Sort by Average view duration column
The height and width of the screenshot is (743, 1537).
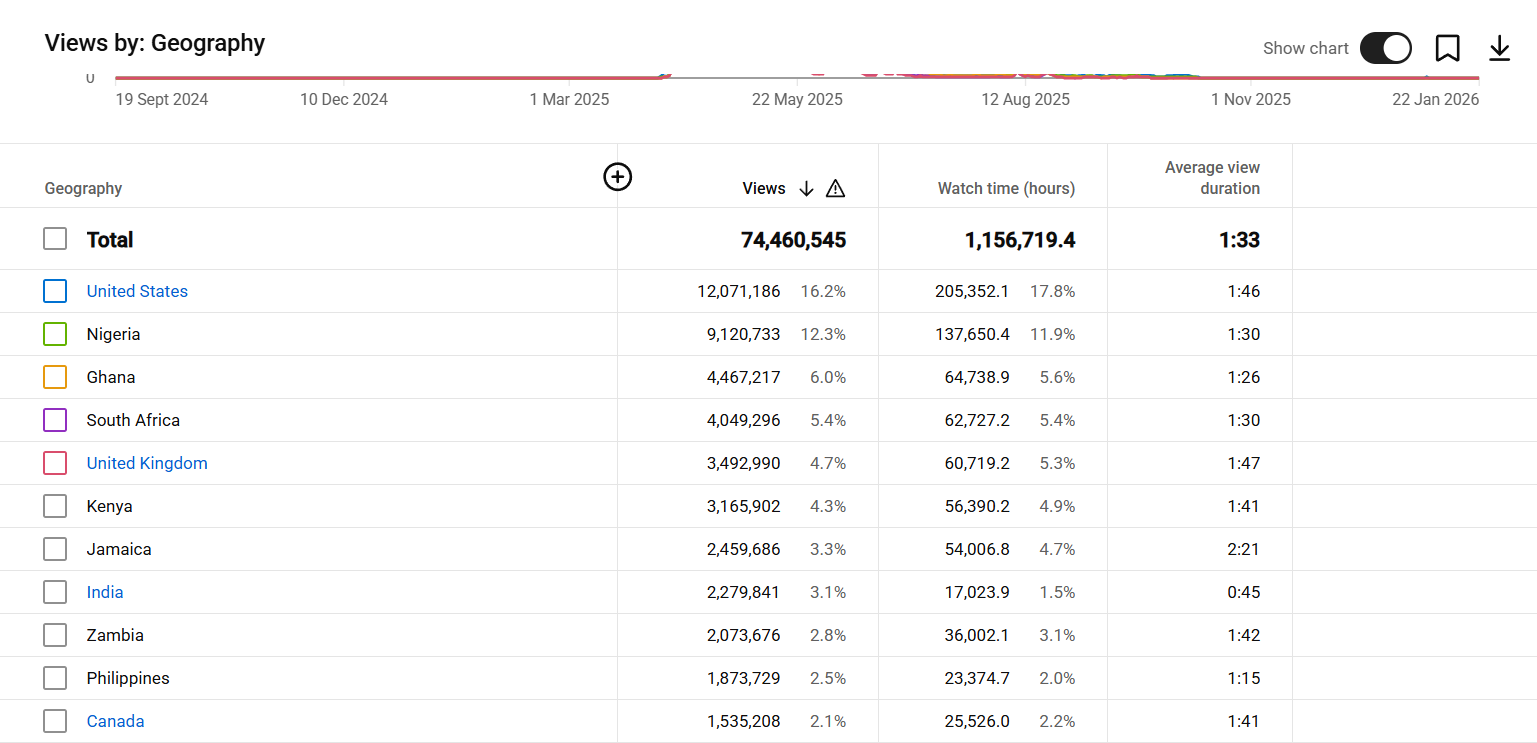point(1212,178)
